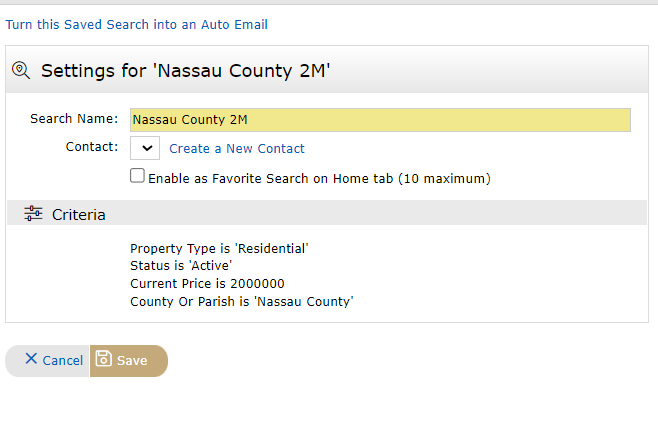Click the Cancel X icon
Screen dimensions: 658x425
tap(31, 359)
